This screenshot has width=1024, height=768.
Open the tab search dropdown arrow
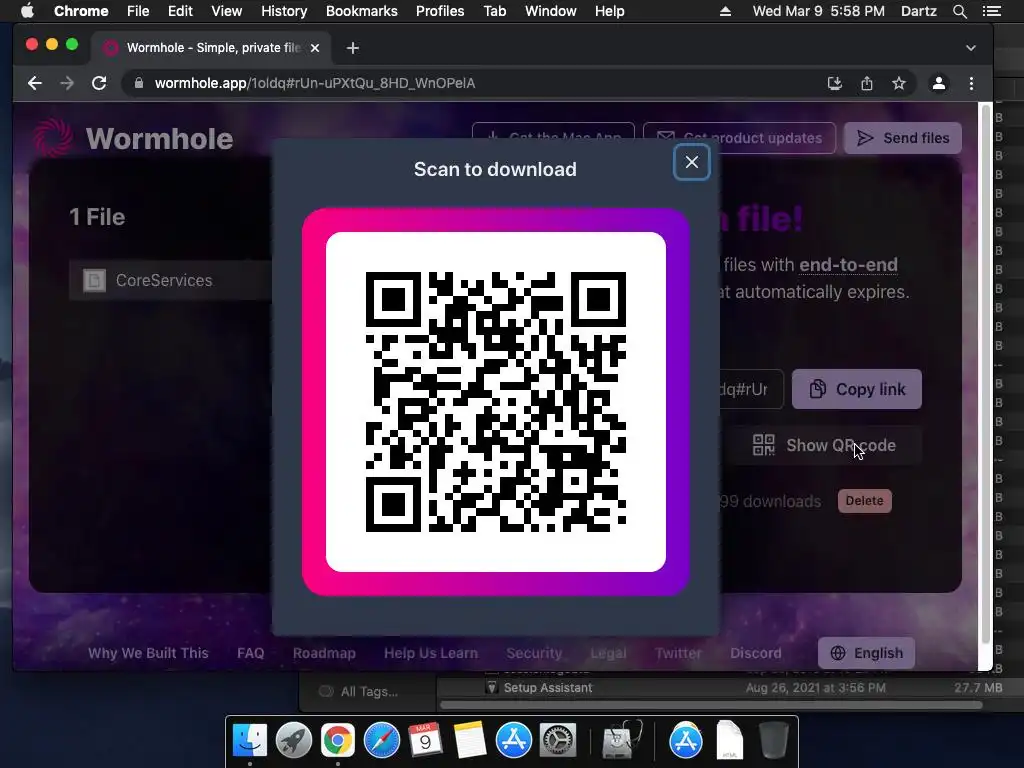coord(971,48)
